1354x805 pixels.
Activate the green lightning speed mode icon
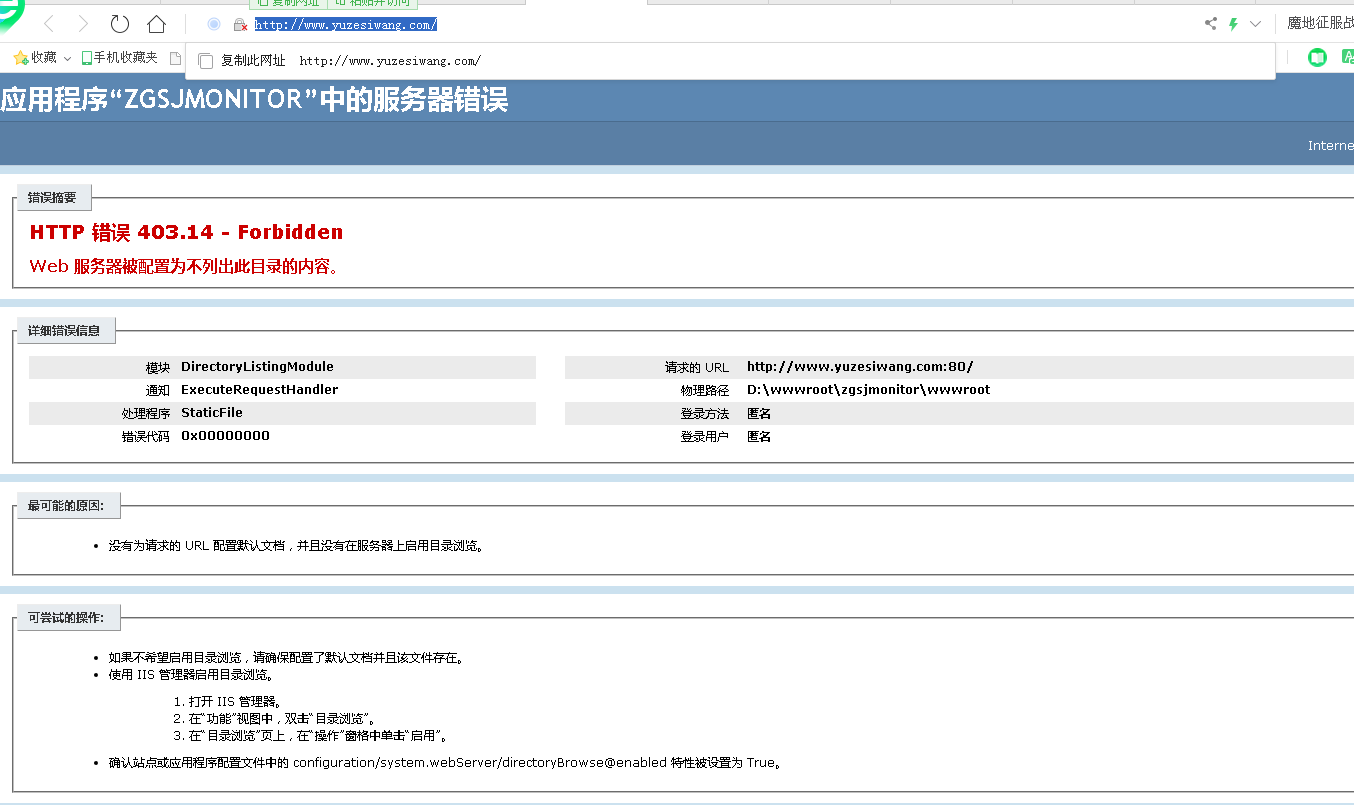pyautogui.click(x=1234, y=23)
